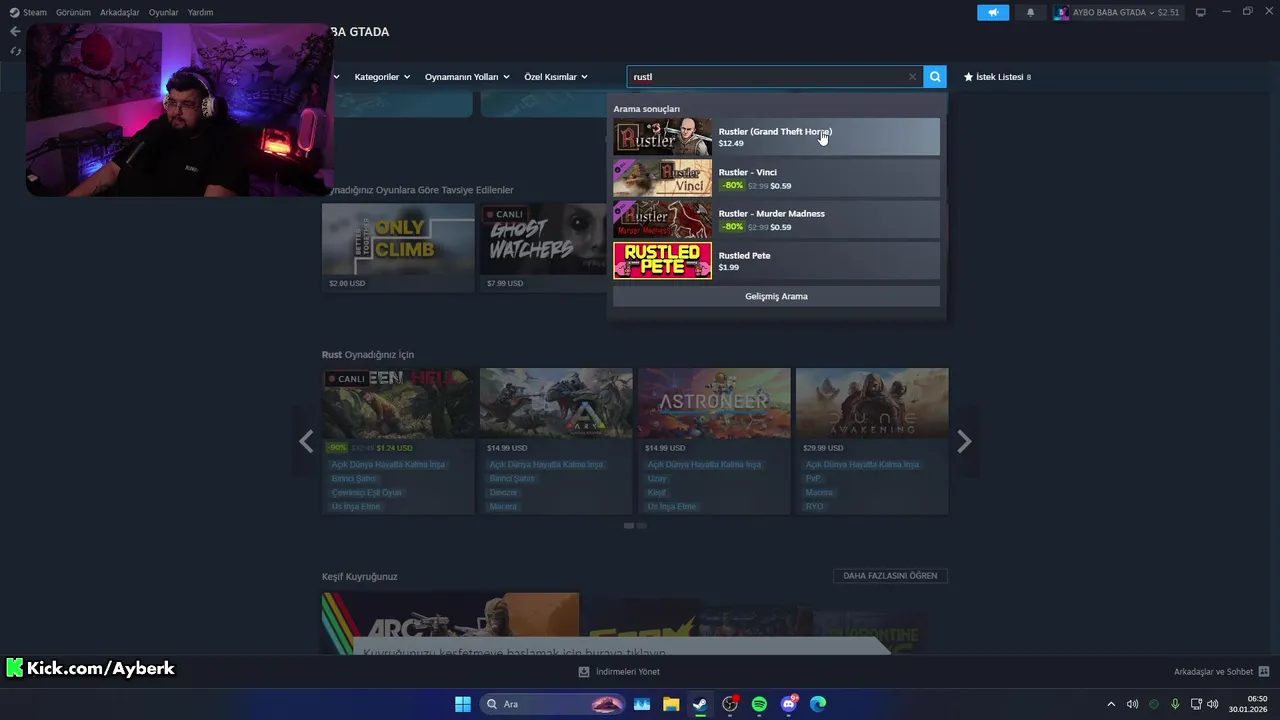Show next Rust recommendations with right arrow

tap(964, 441)
